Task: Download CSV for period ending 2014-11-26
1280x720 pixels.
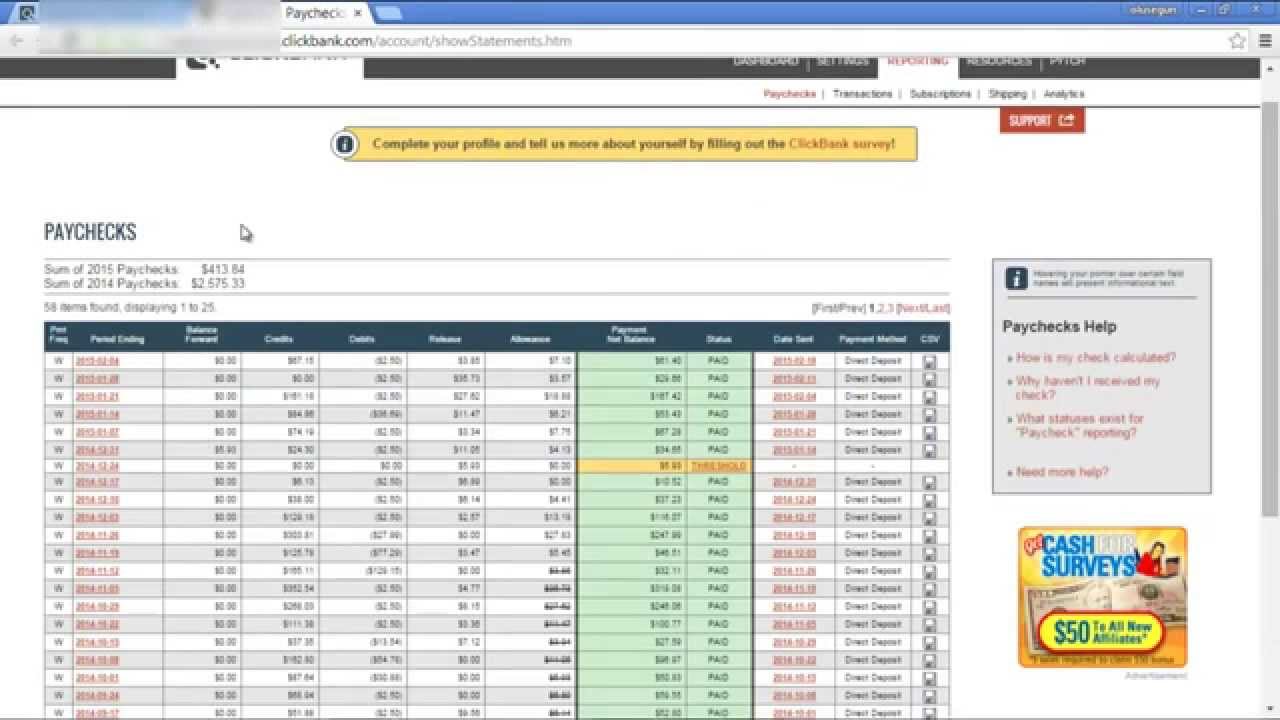Action: [929, 537]
